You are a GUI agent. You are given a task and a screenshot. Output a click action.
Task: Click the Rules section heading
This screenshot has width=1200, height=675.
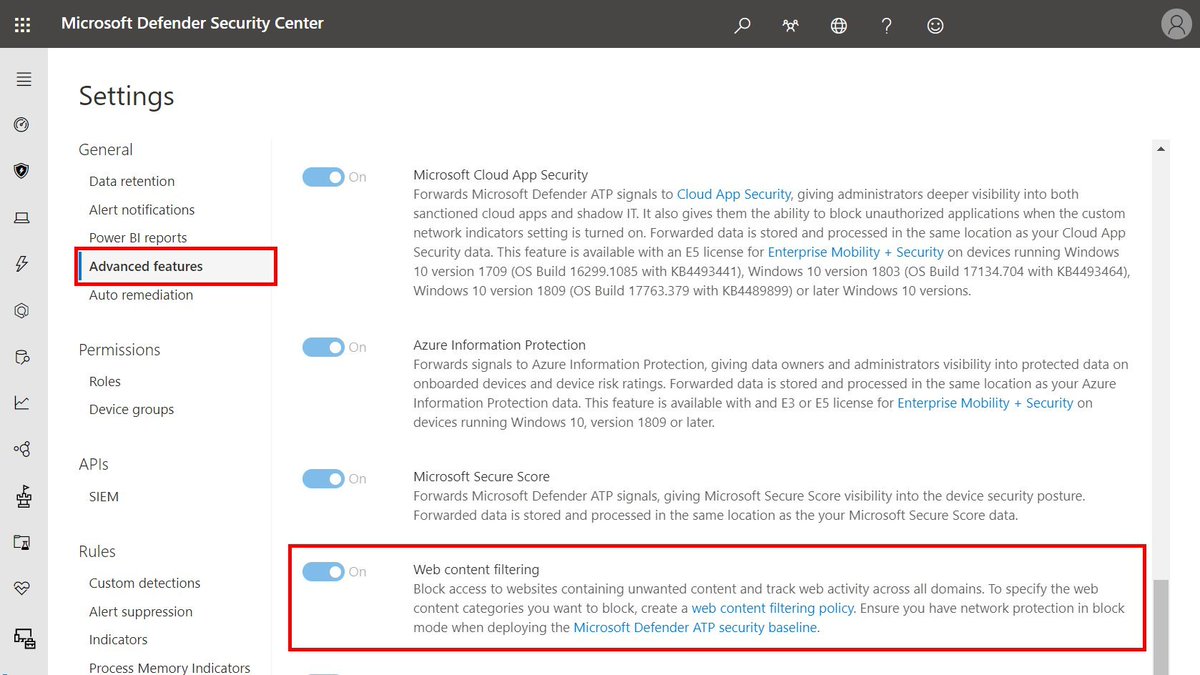[x=98, y=551]
